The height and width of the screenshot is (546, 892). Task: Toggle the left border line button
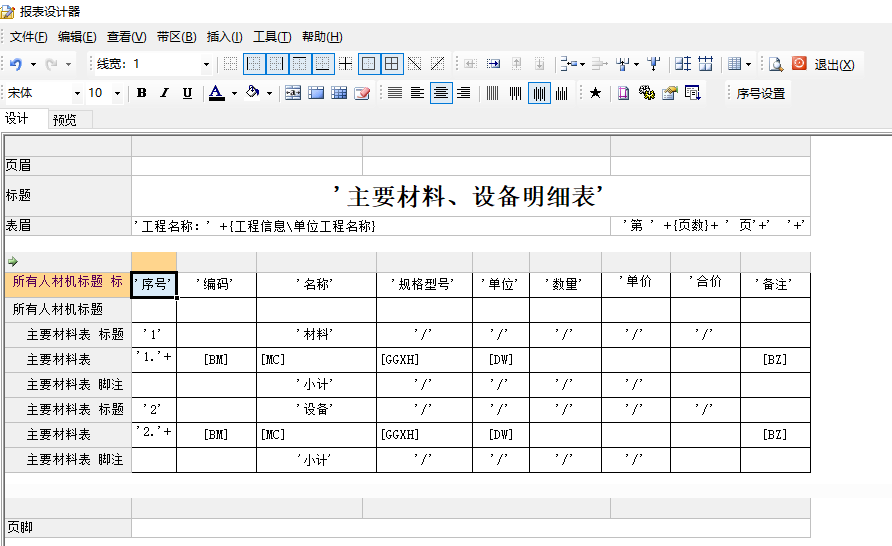(254, 64)
